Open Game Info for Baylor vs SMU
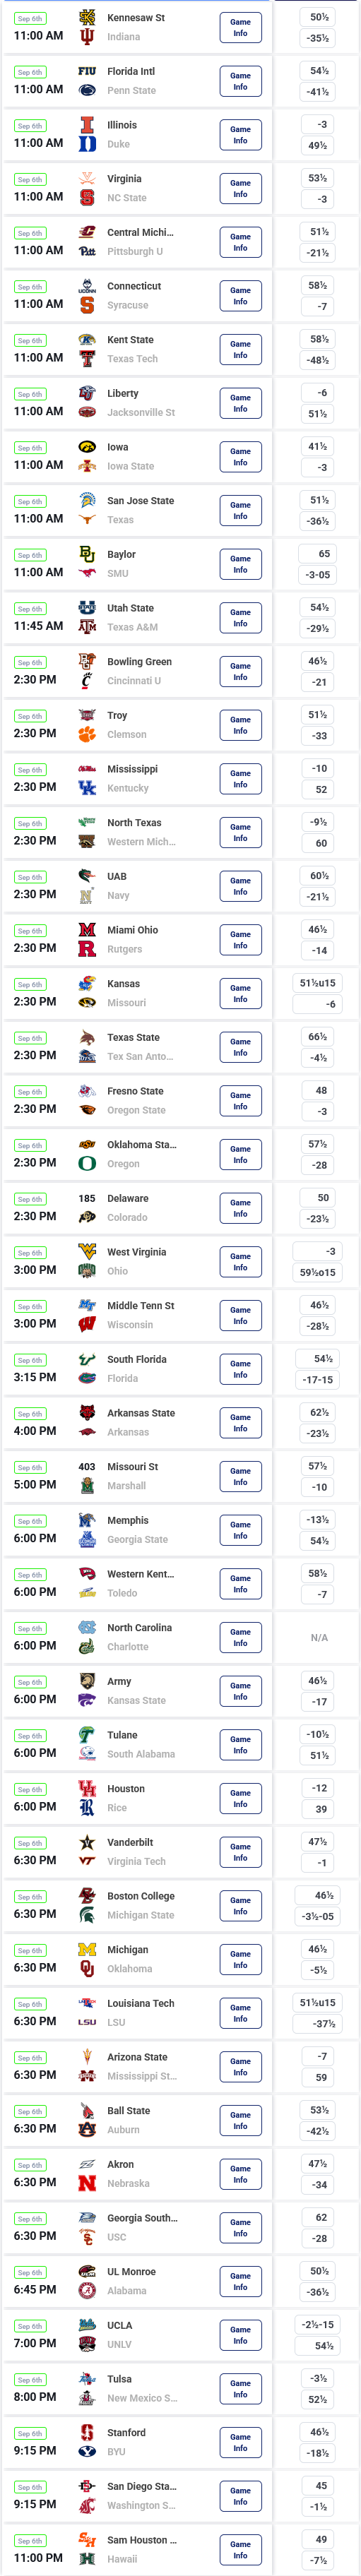Screen dimensions: 361x2576 click(240, 565)
